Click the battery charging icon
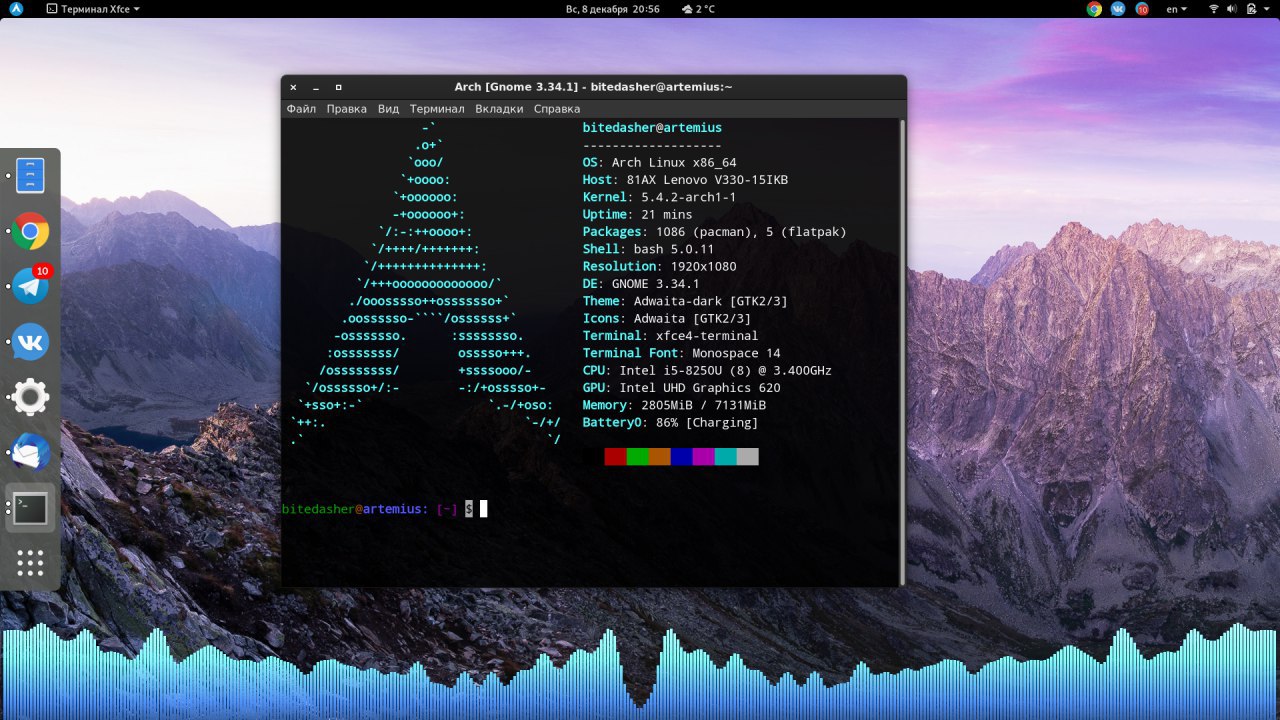 click(x=1250, y=9)
